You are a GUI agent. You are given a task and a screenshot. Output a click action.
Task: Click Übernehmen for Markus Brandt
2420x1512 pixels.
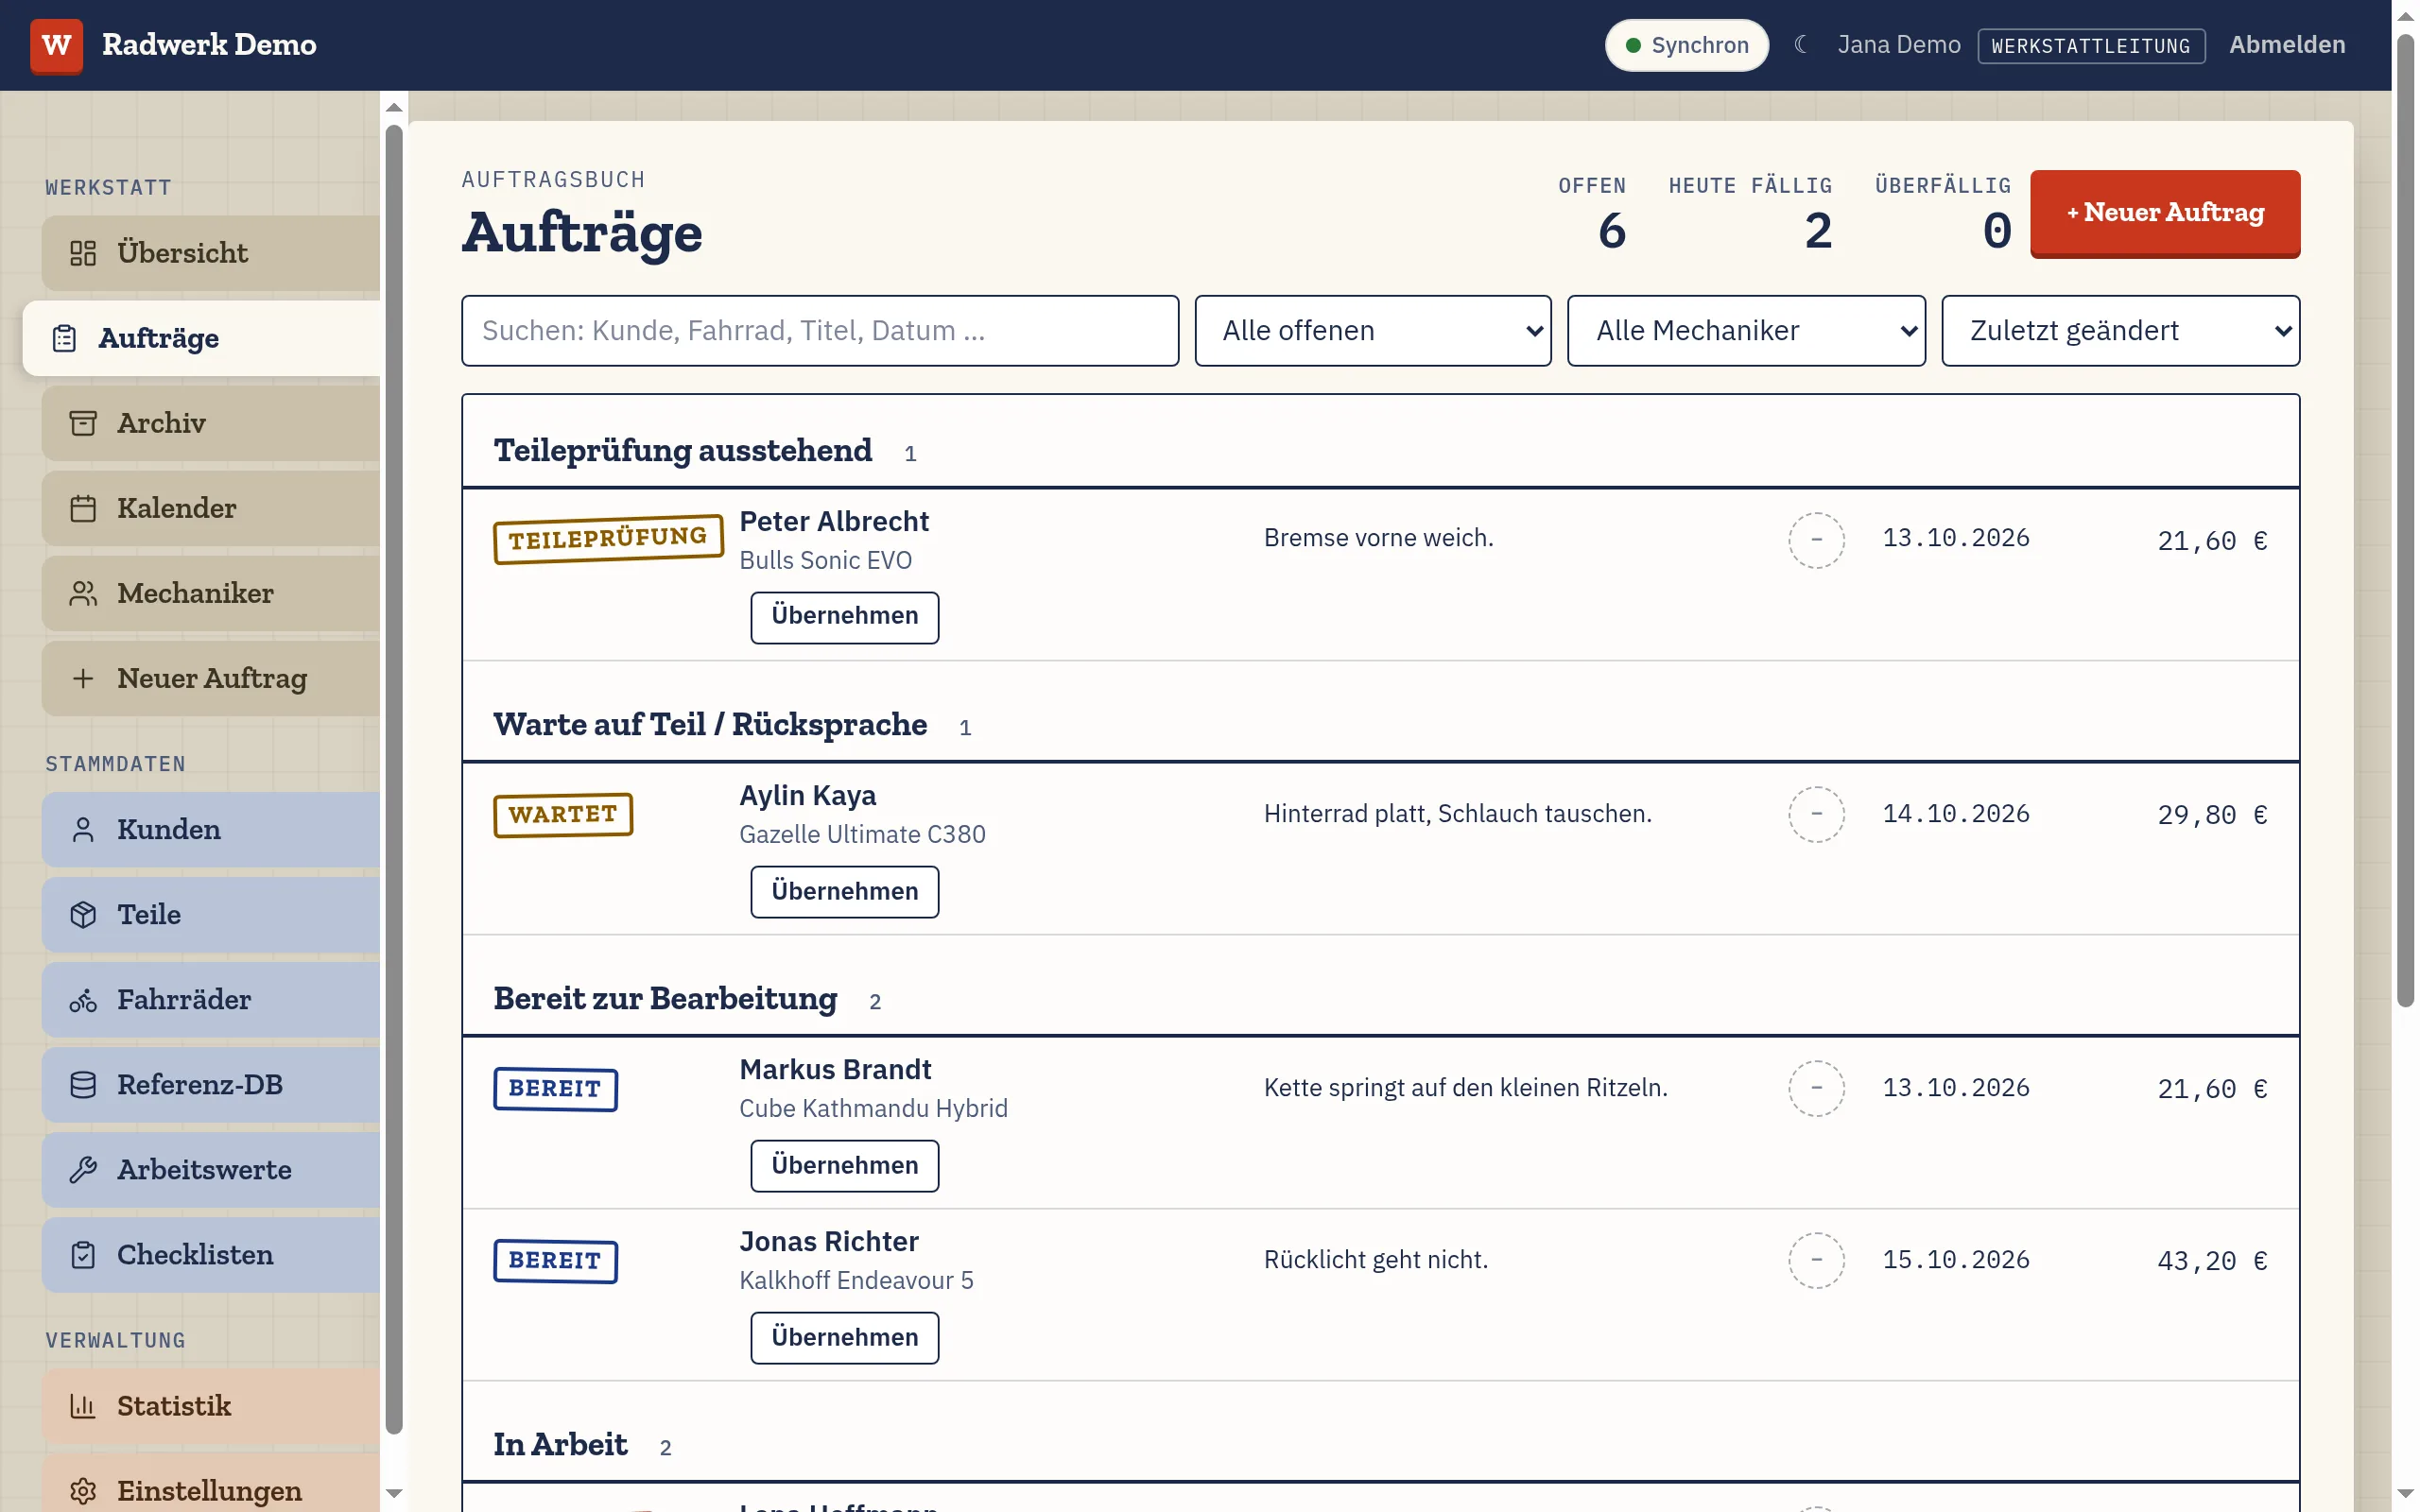pyautogui.click(x=844, y=1165)
